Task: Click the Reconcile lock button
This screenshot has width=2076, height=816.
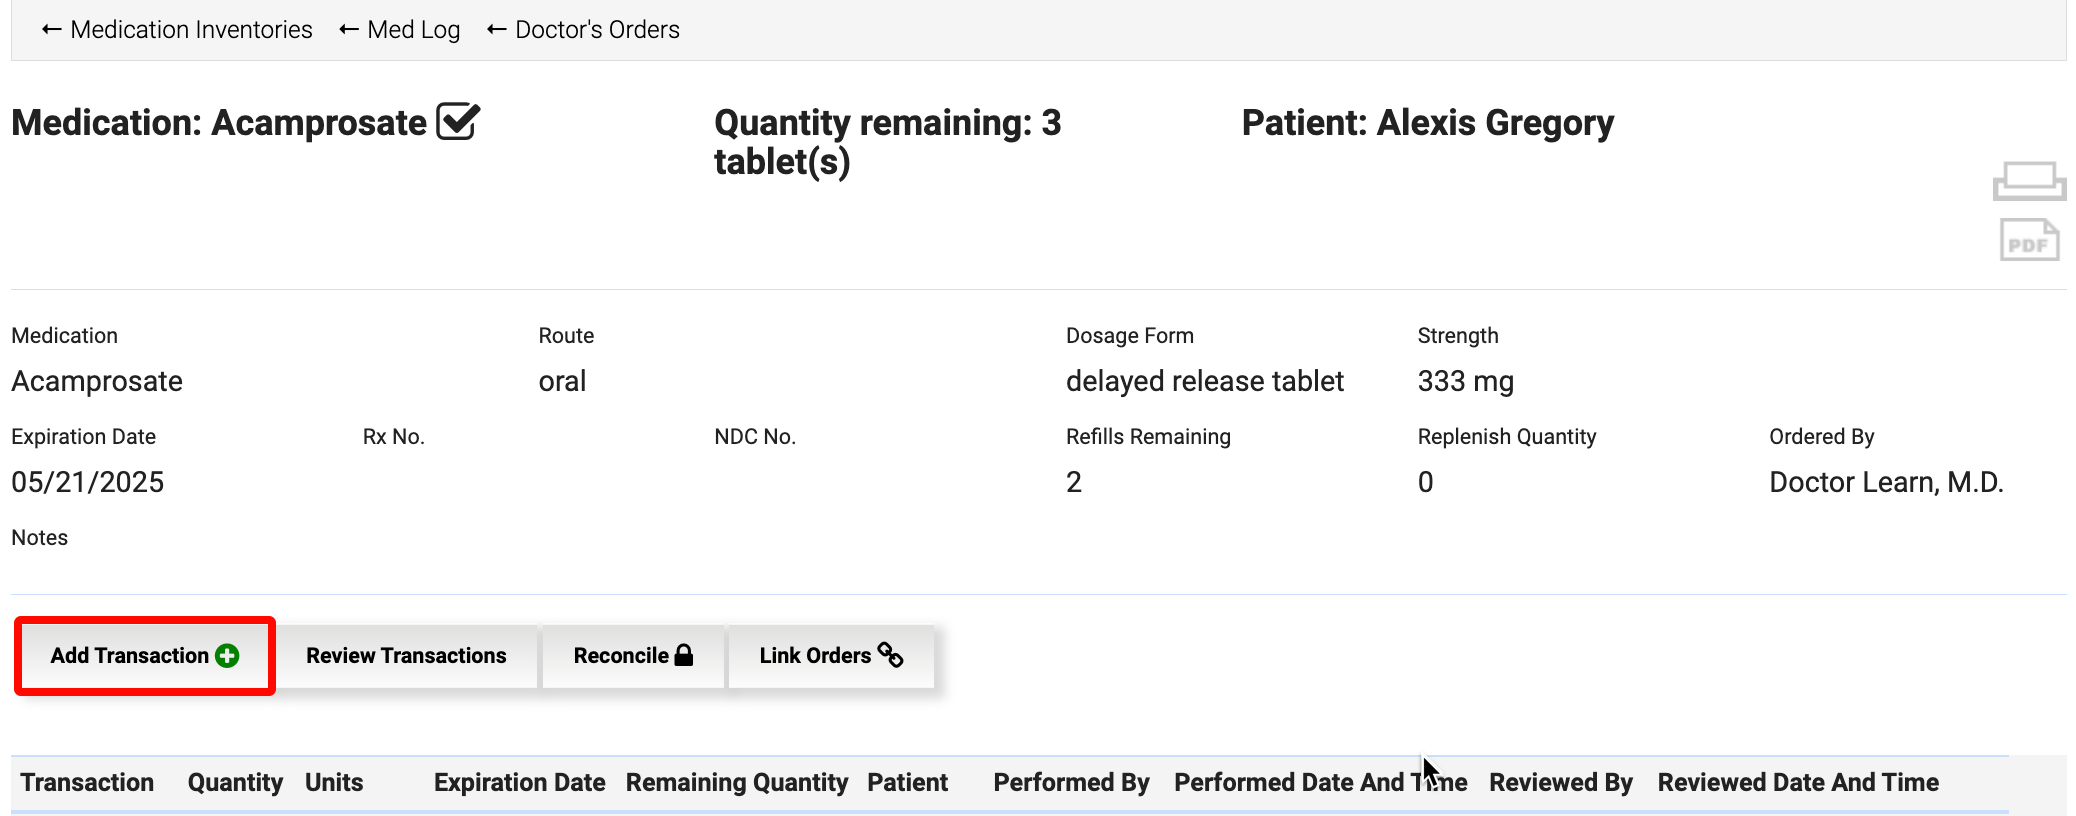Action: [x=632, y=656]
